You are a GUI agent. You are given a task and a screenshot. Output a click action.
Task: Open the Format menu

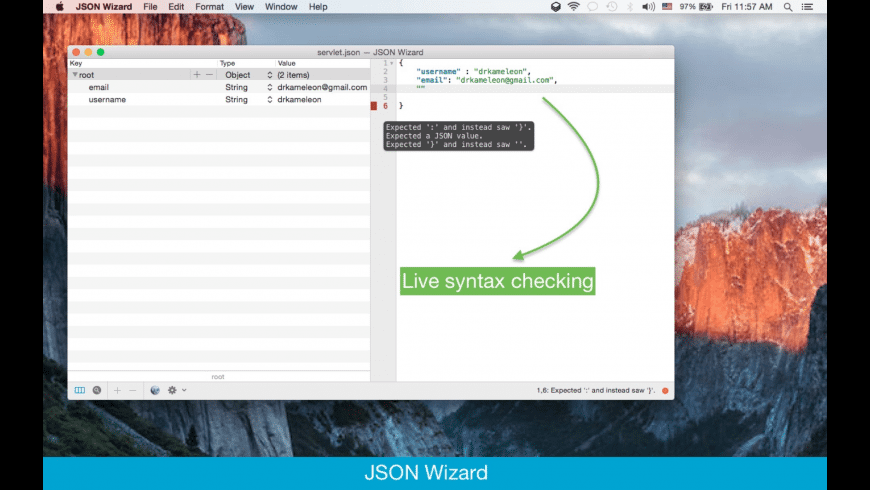point(209,7)
